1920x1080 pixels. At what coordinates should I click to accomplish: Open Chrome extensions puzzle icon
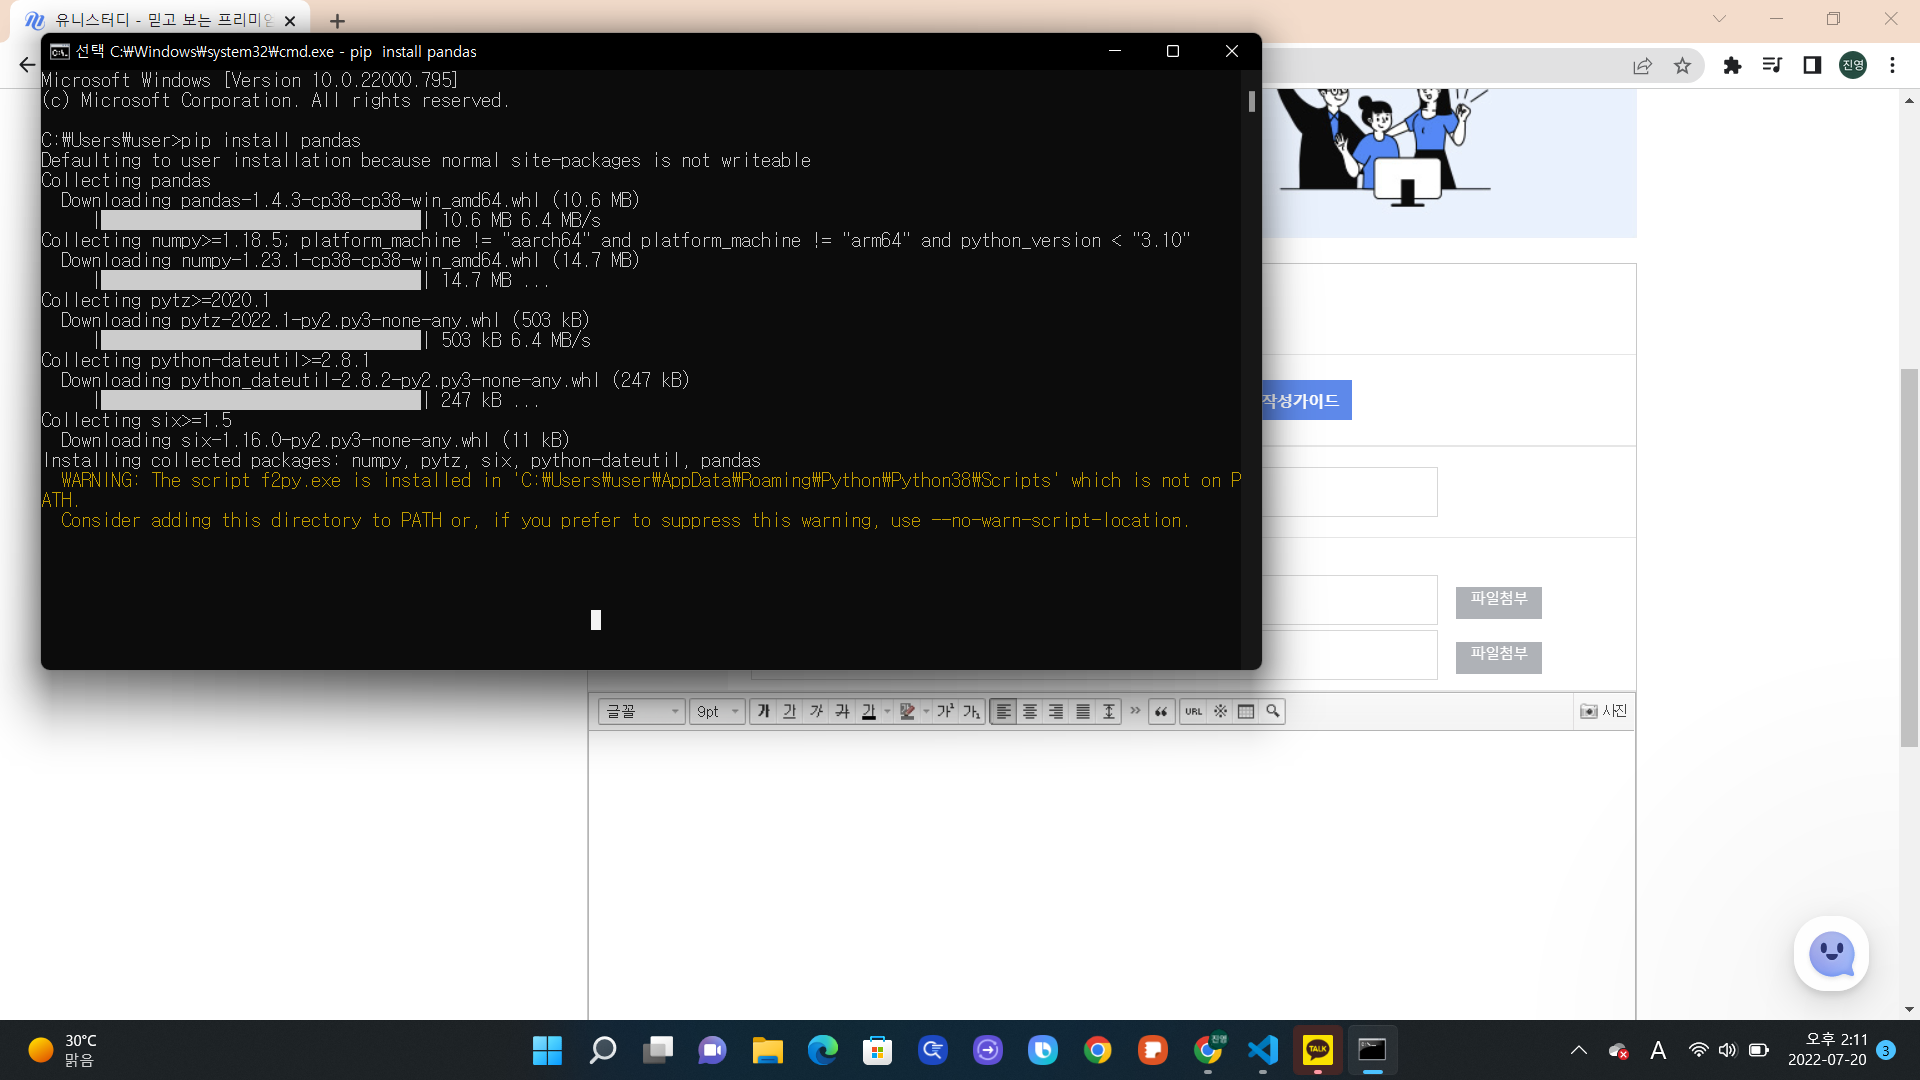click(x=1732, y=66)
